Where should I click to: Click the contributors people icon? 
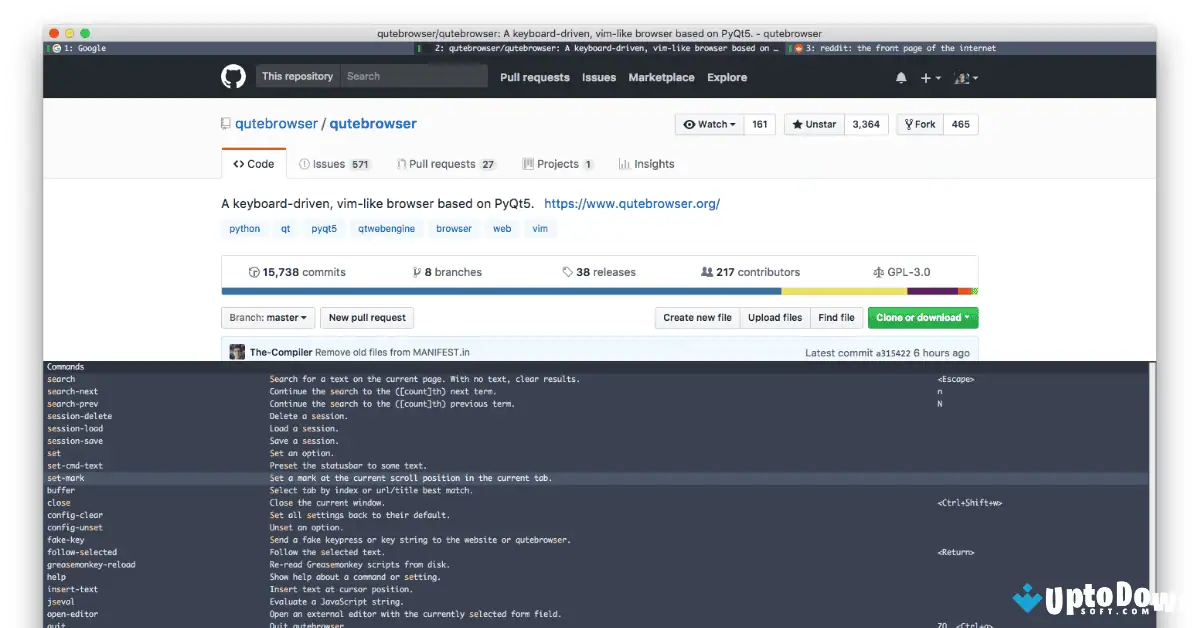707,272
